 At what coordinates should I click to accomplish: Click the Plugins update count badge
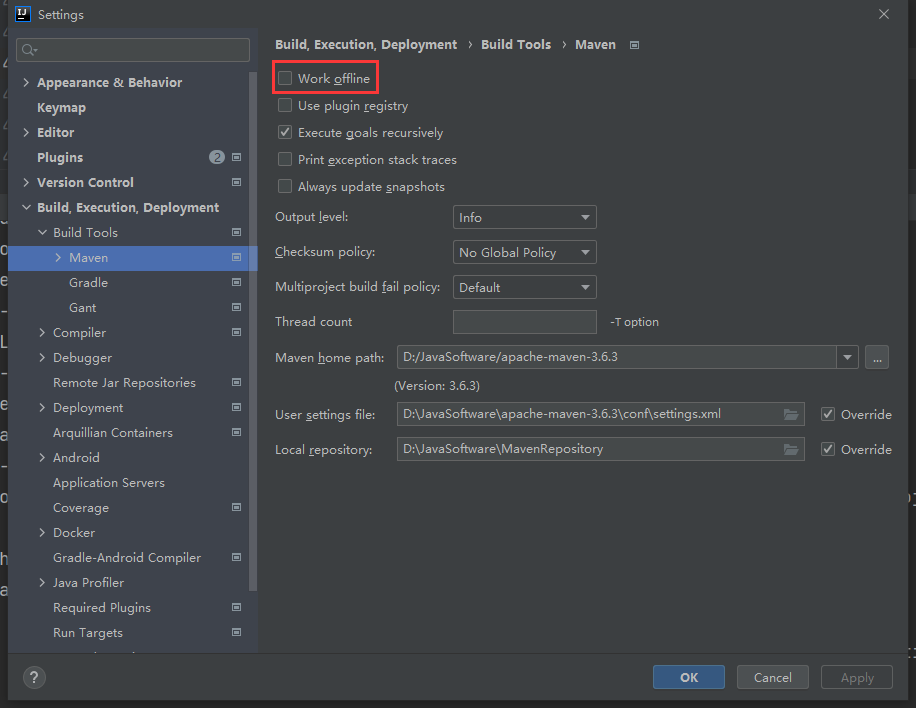point(217,157)
